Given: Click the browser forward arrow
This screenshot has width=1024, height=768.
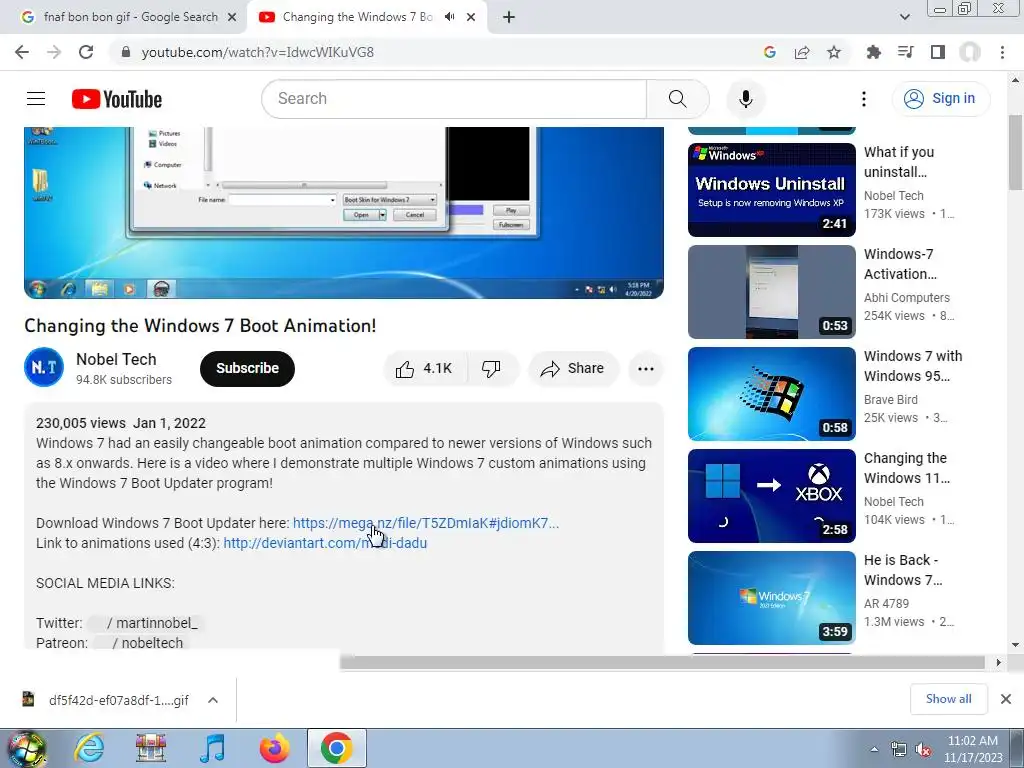Looking at the screenshot, I should coord(54,52).
